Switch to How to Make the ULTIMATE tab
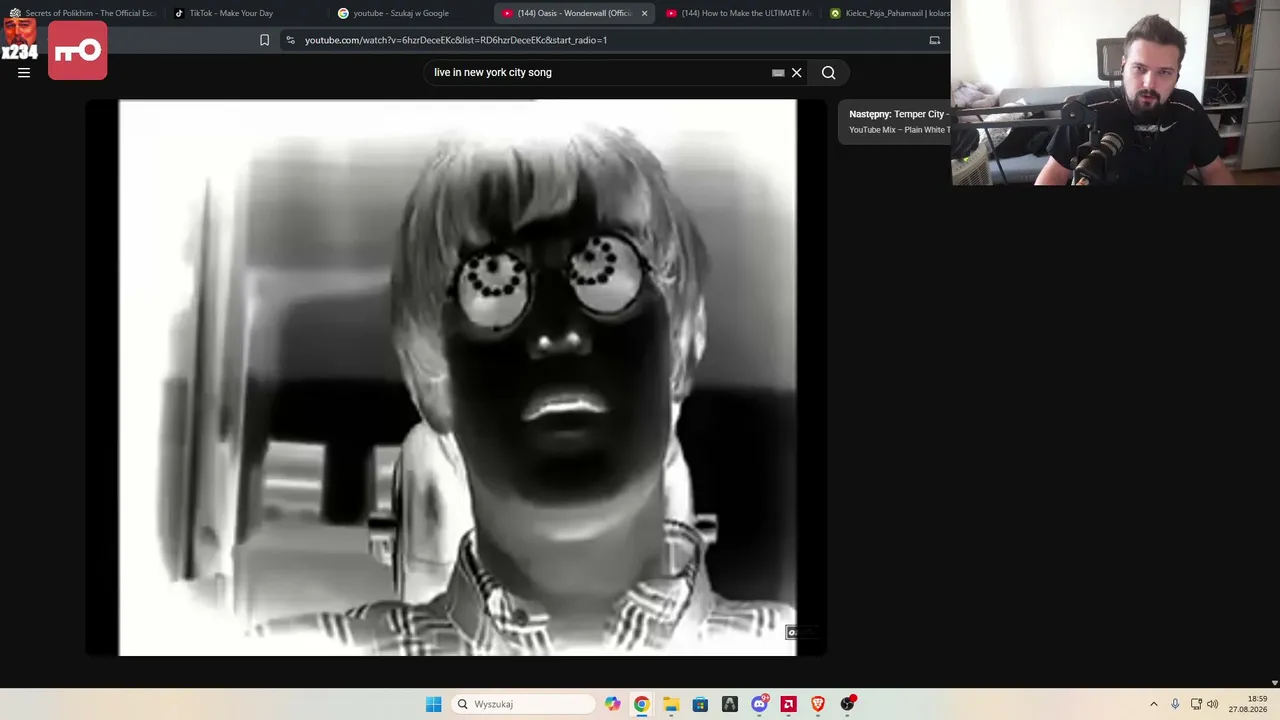1280x720 pixels. tap(738, 13)
